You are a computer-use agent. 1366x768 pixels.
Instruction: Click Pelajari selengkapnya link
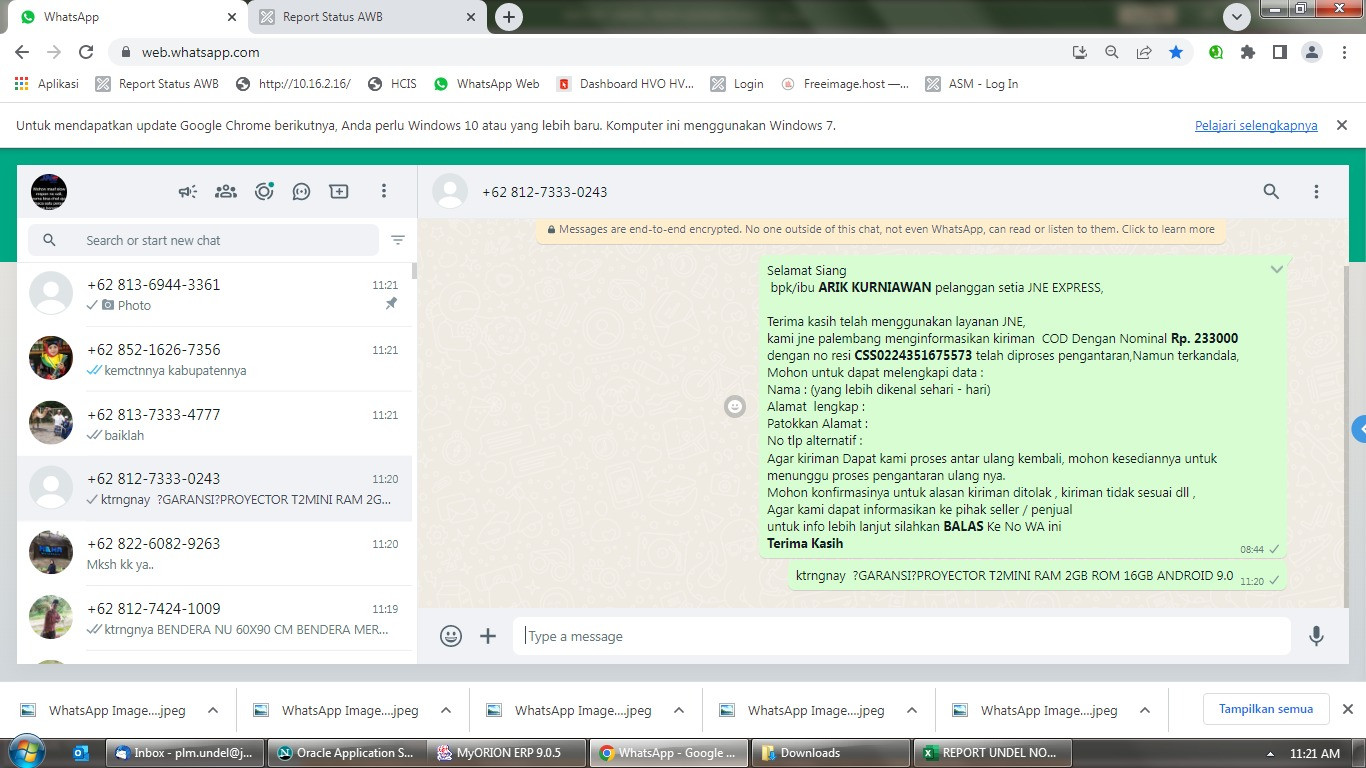pos(1256,126)
